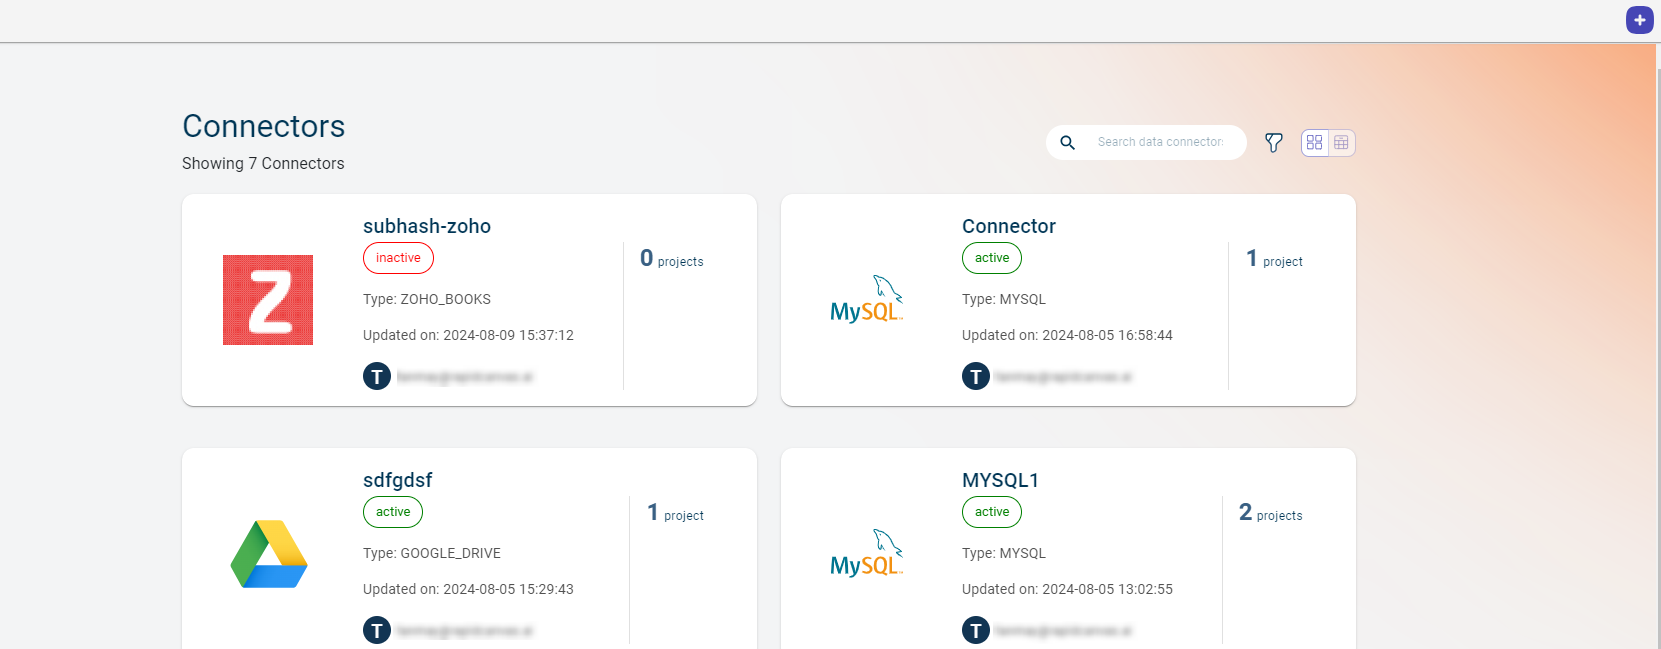
Task: Switch to table list view
Action: (x=1341, y=143)
